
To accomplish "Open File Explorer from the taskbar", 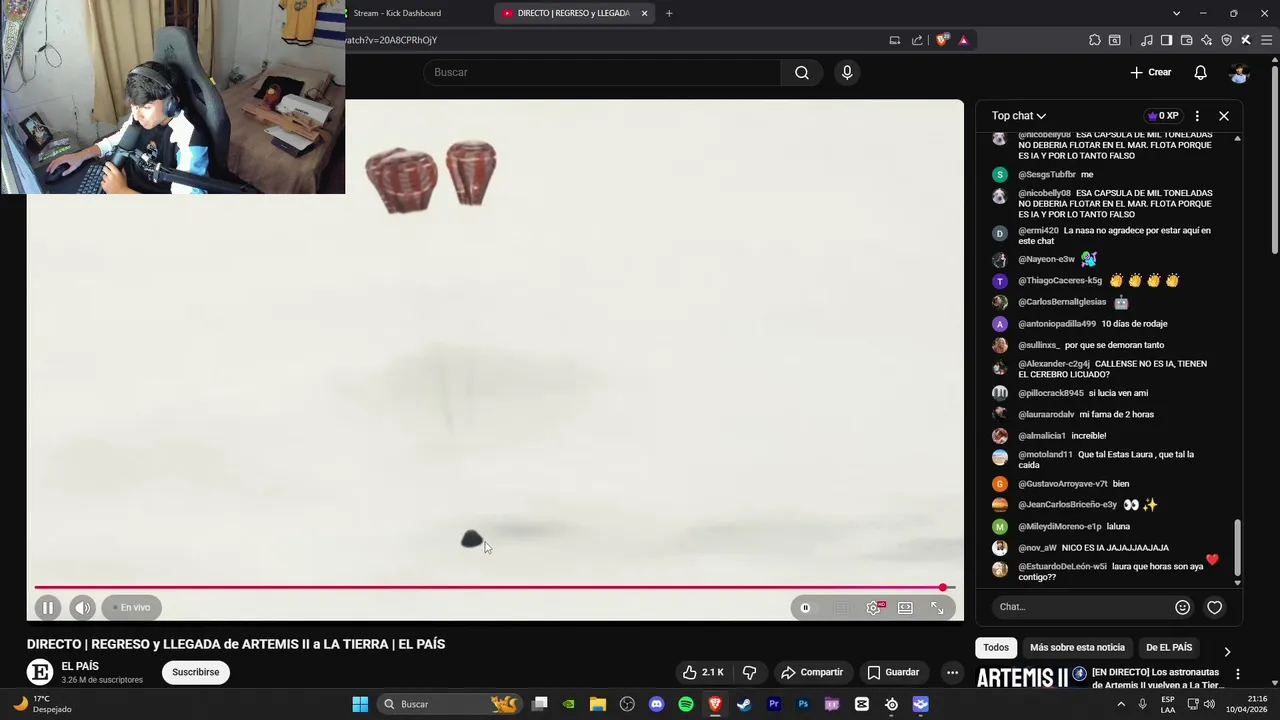I will [598, 704].
